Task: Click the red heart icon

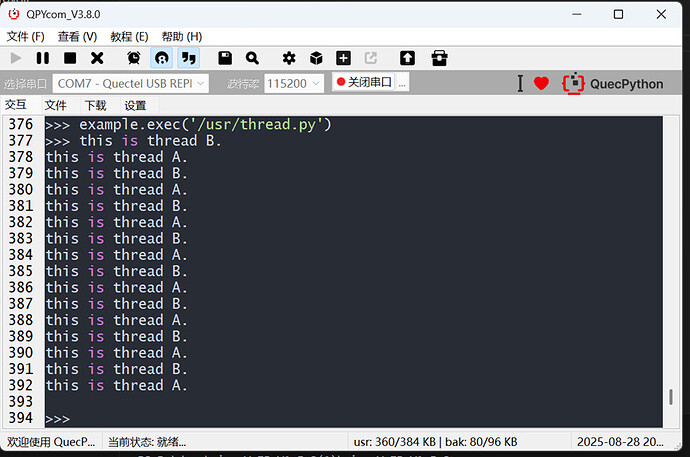Action: [x=541, y=84]
